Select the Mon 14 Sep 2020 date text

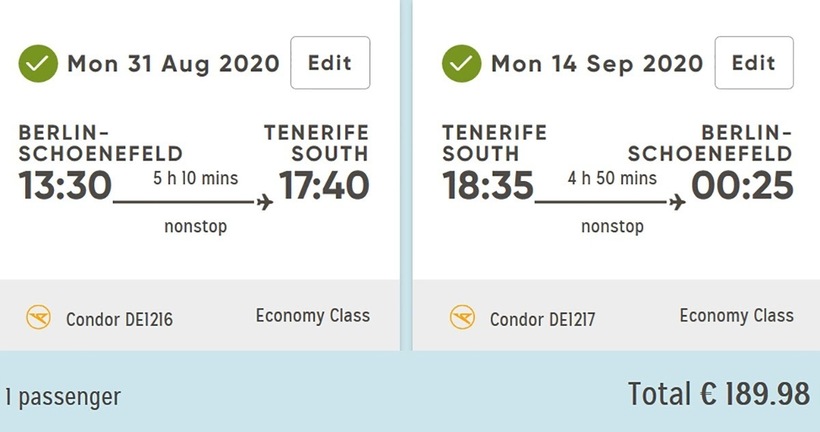596,65
